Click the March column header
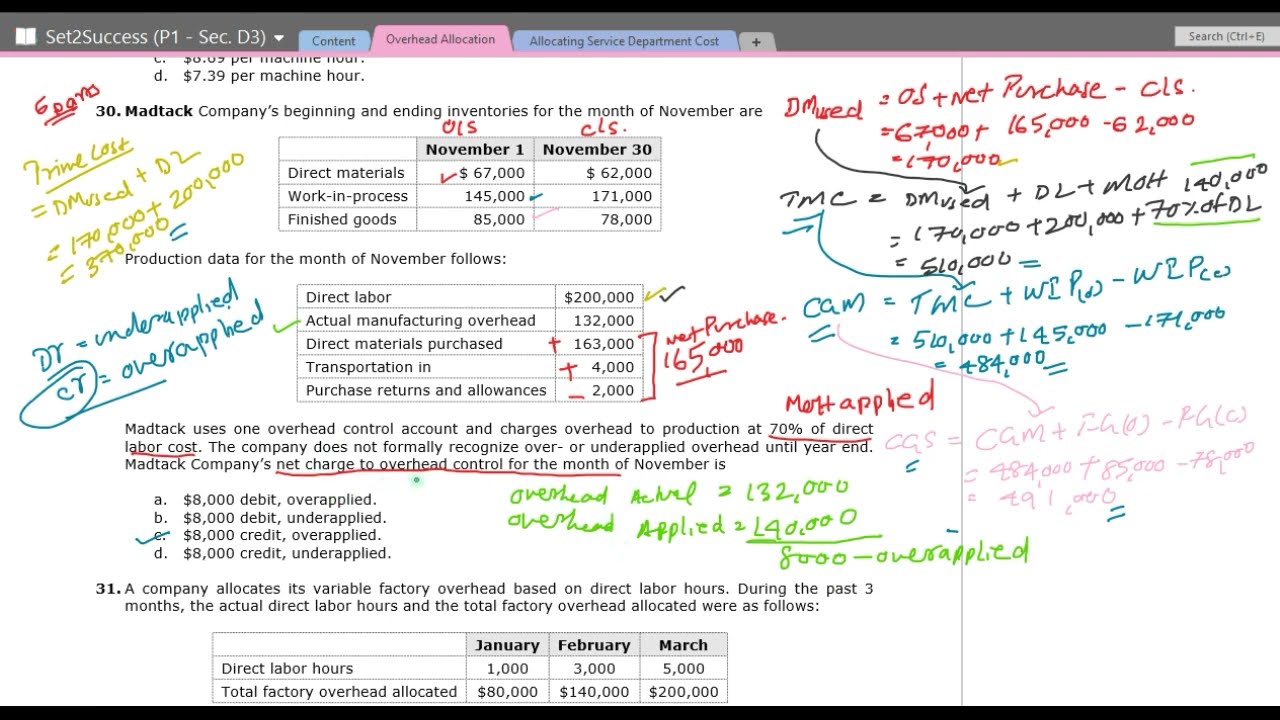 pos(683,645)
